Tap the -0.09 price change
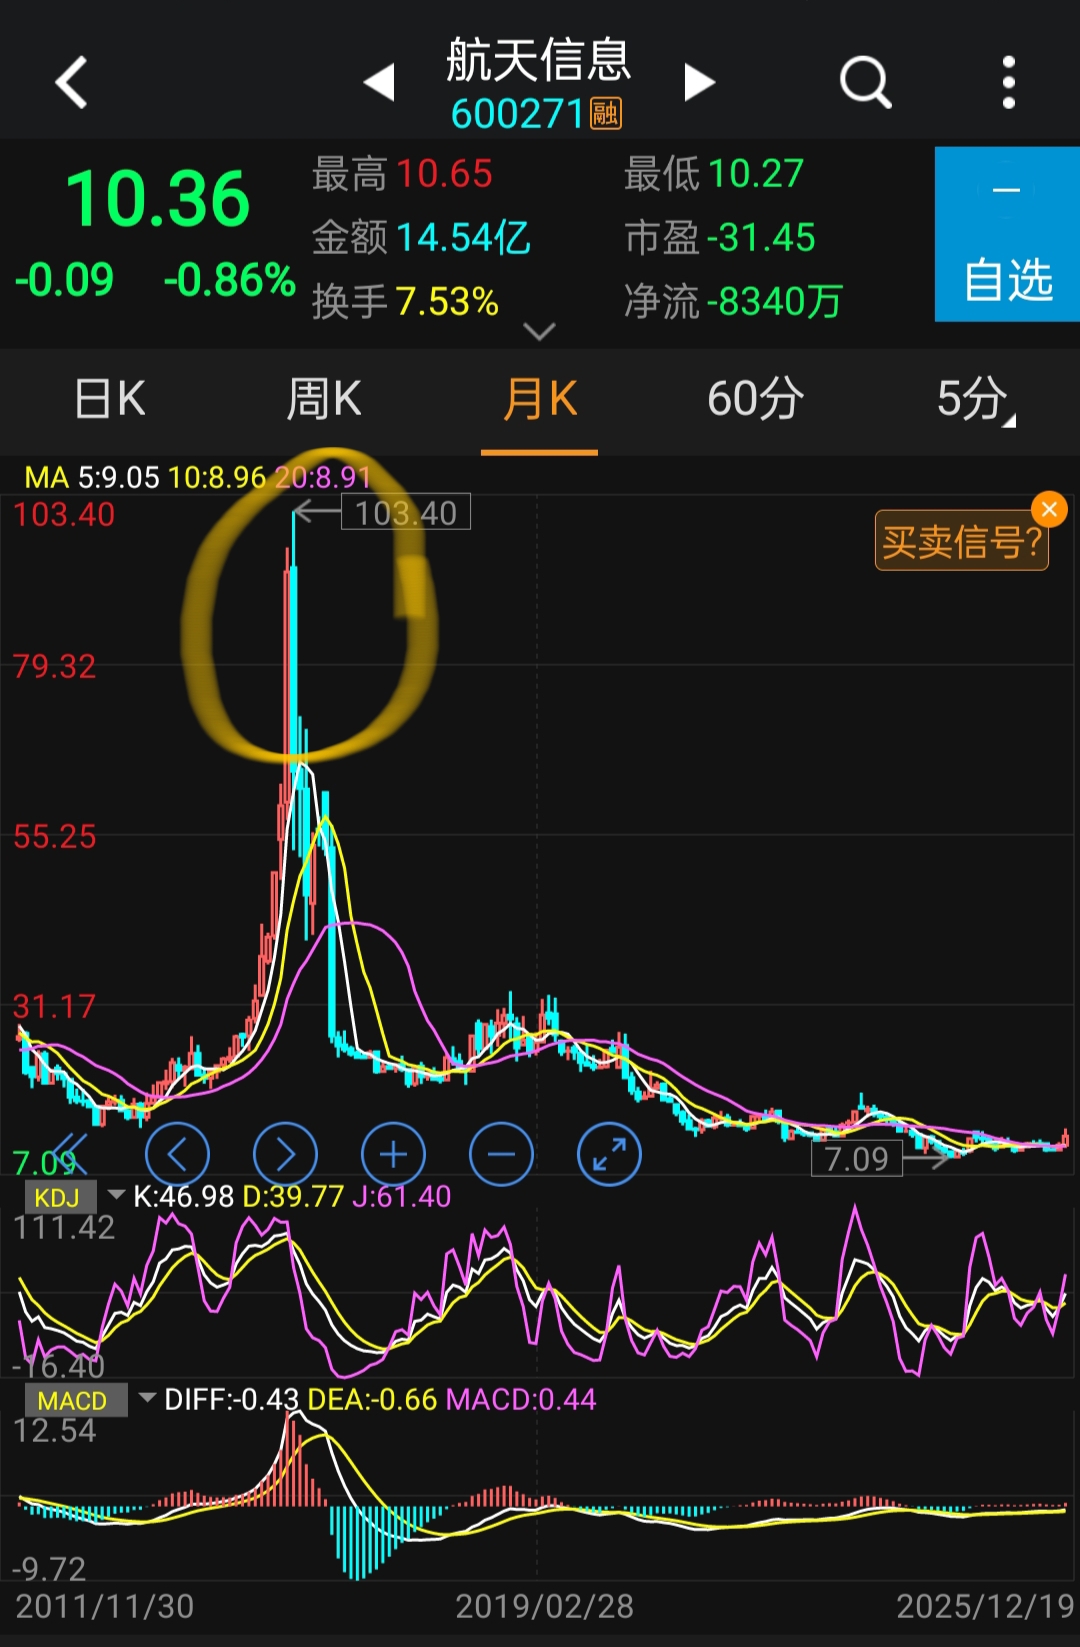Screen dimensions: 1080x1647 64,280
